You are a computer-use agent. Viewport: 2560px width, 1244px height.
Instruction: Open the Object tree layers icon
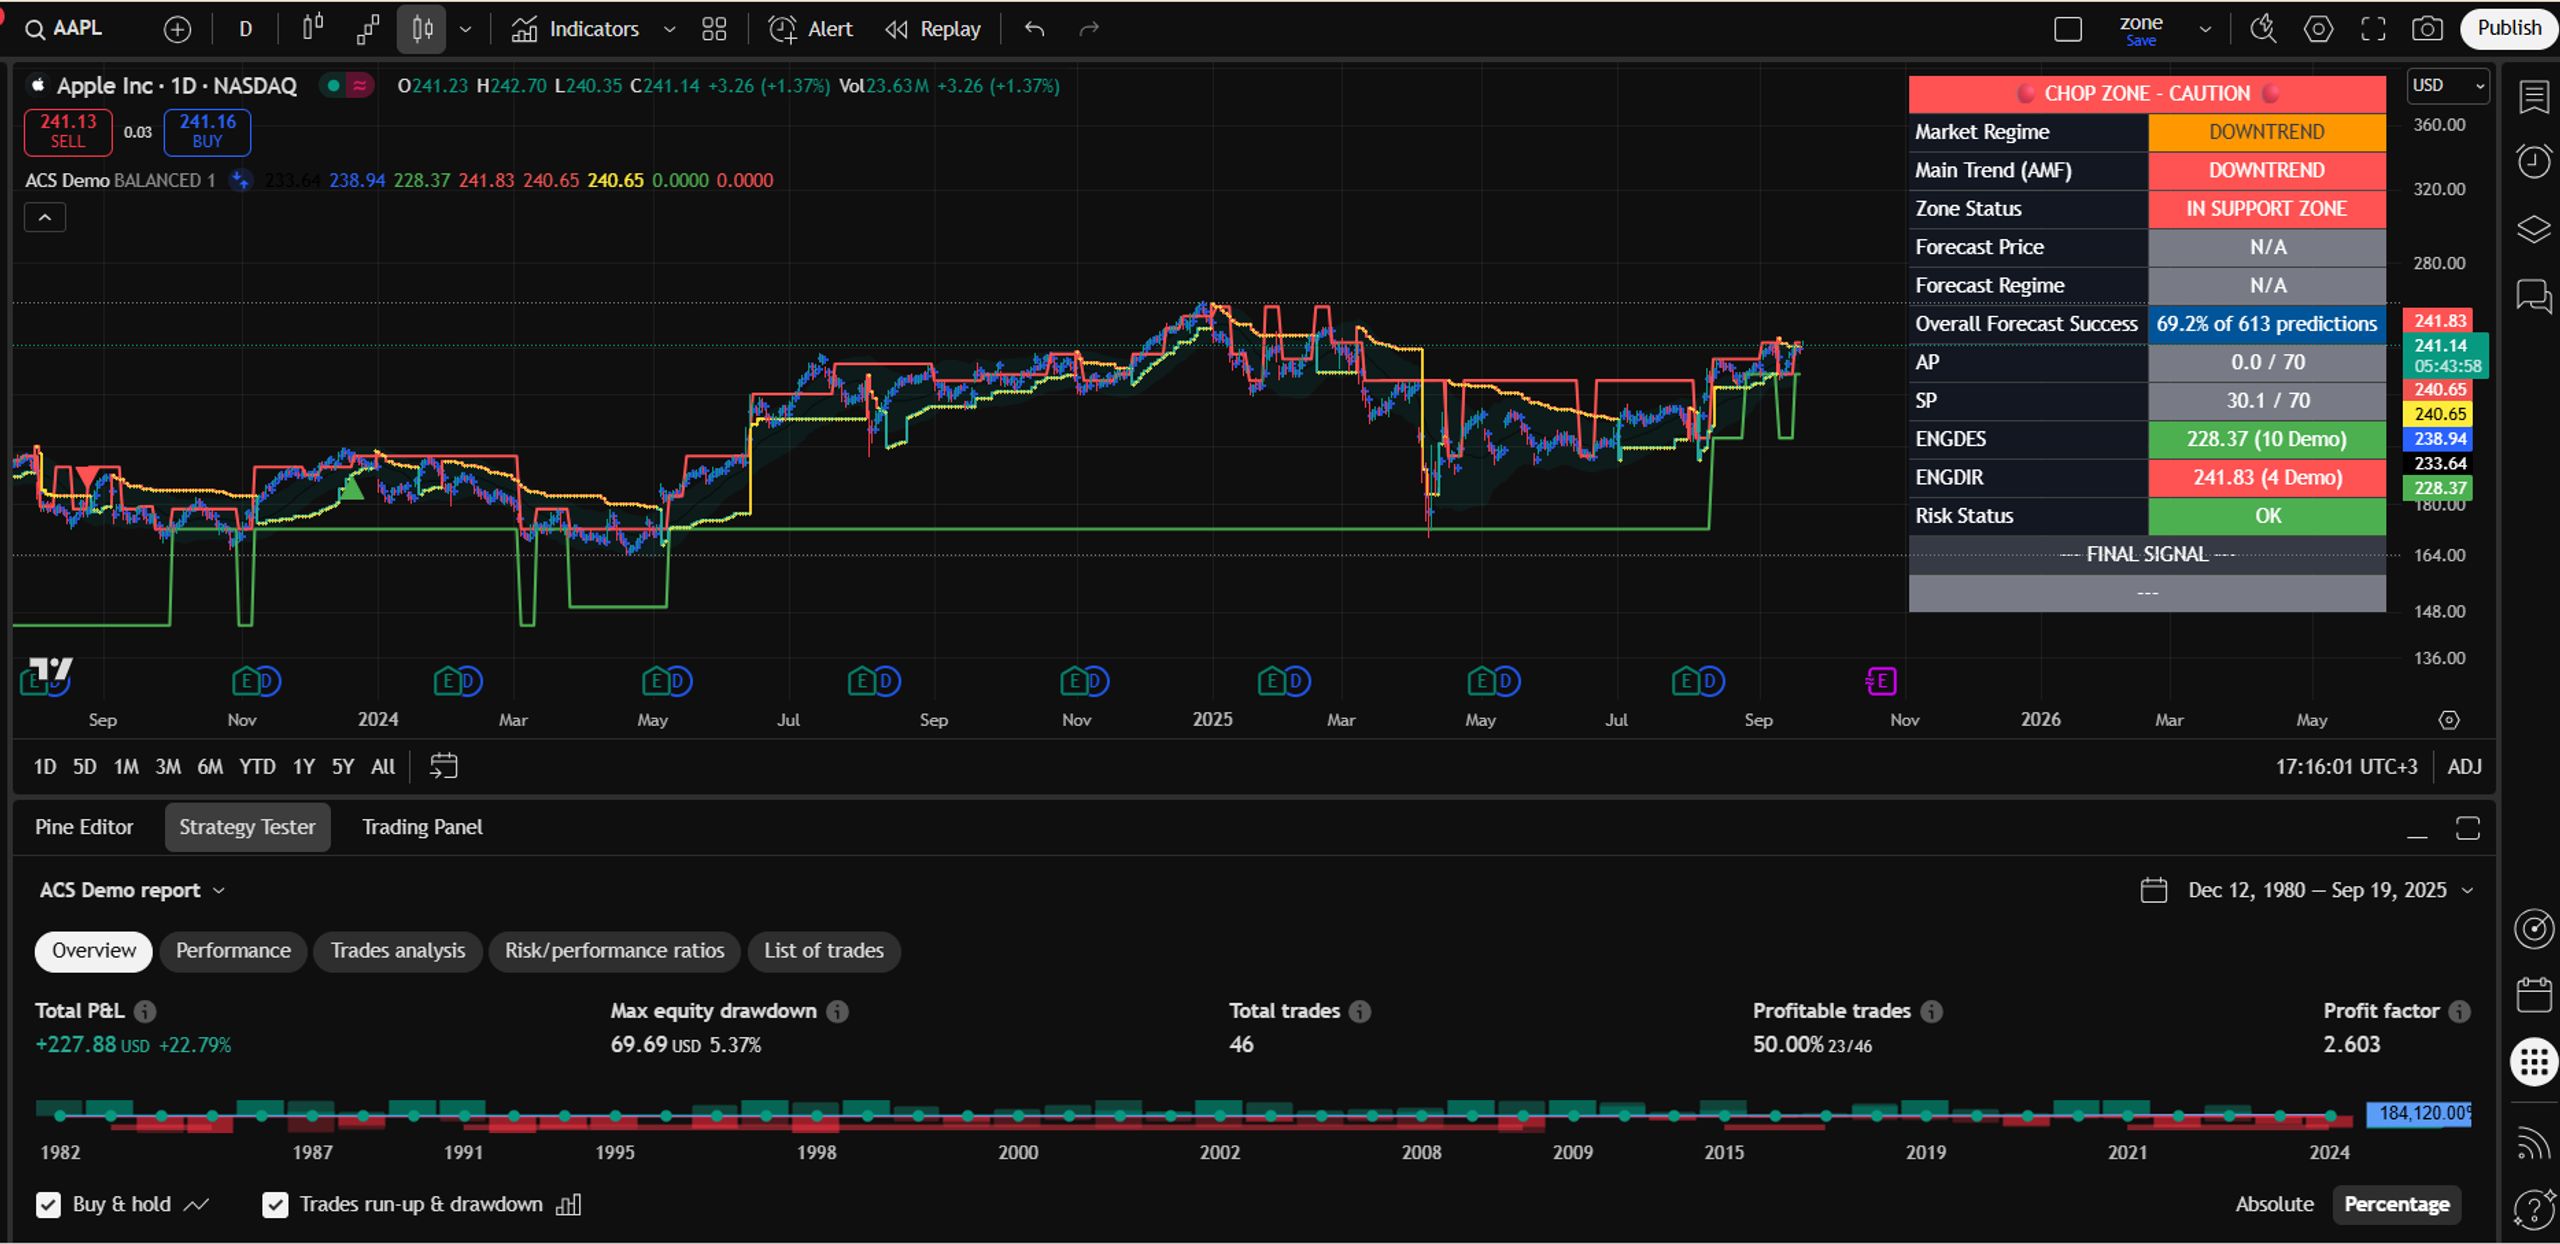point(2534,229)
